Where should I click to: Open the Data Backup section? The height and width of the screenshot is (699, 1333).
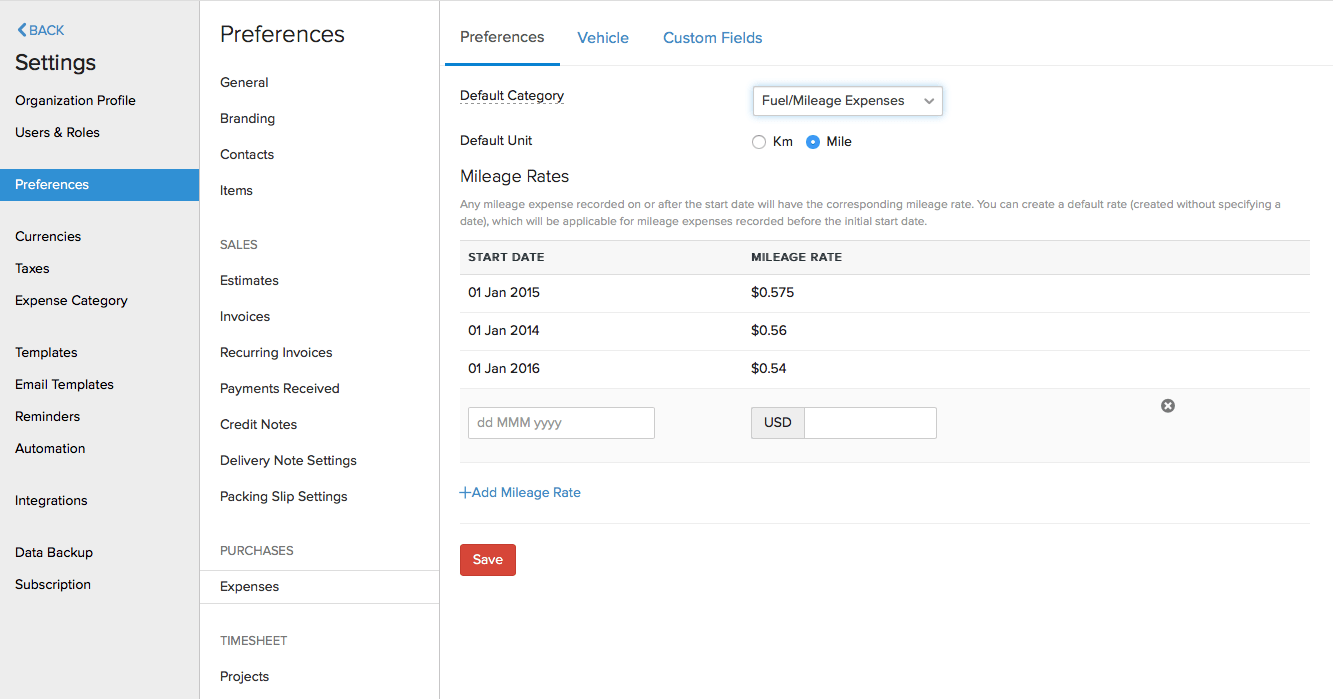coord(54,552)
